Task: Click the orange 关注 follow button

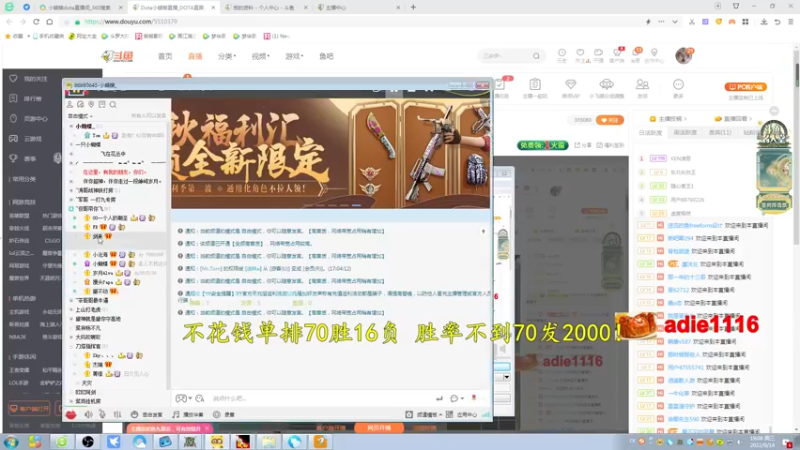Action: pyautogui.click(x=610, y=120)
